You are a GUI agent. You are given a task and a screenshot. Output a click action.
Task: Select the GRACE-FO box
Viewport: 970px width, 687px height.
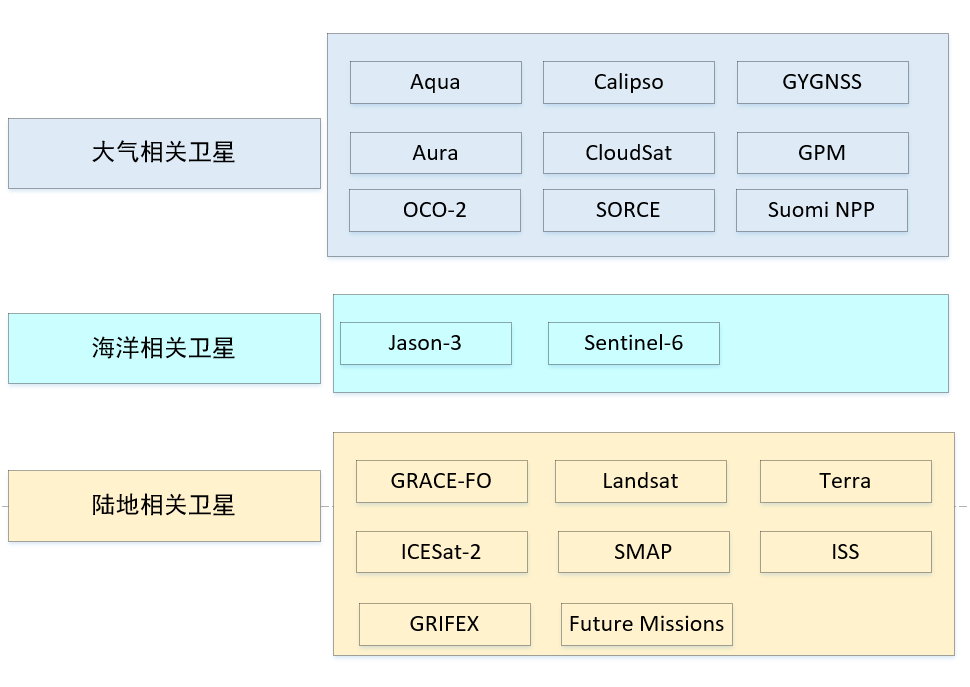click(x=442, y=481)
